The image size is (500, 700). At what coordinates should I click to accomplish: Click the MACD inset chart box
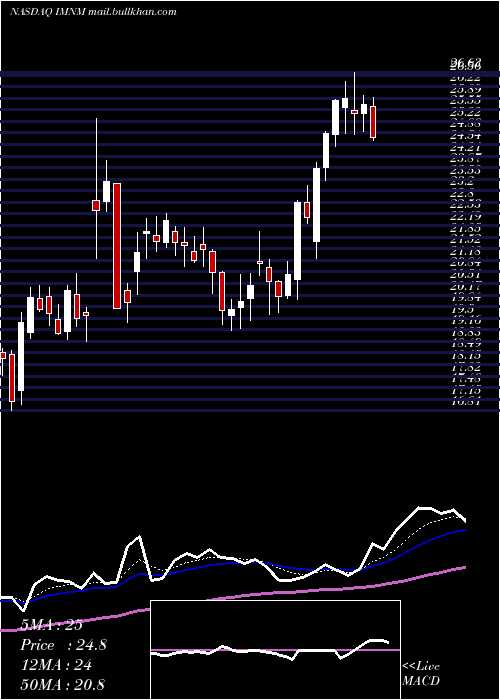pos(275,650)
